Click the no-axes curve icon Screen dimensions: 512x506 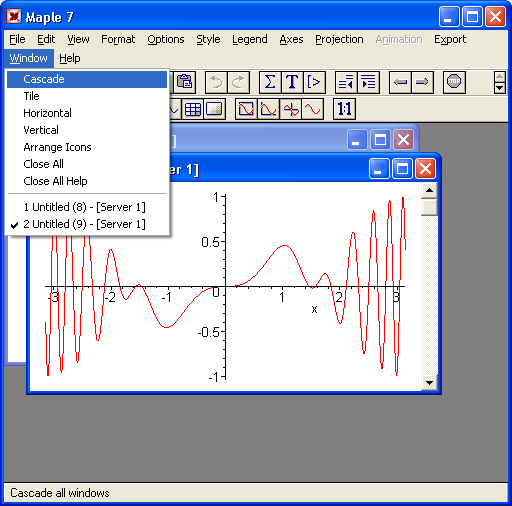[x=312, y=109]
